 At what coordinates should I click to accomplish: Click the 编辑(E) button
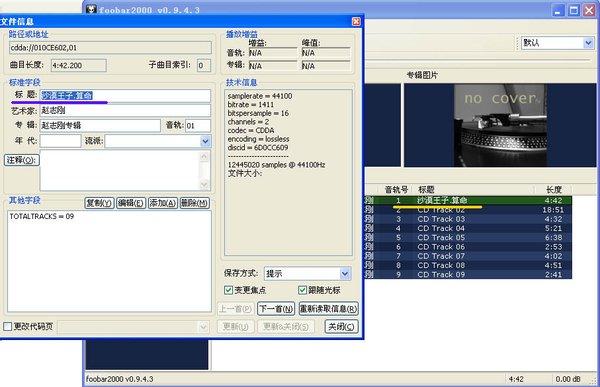click(131, 203)
